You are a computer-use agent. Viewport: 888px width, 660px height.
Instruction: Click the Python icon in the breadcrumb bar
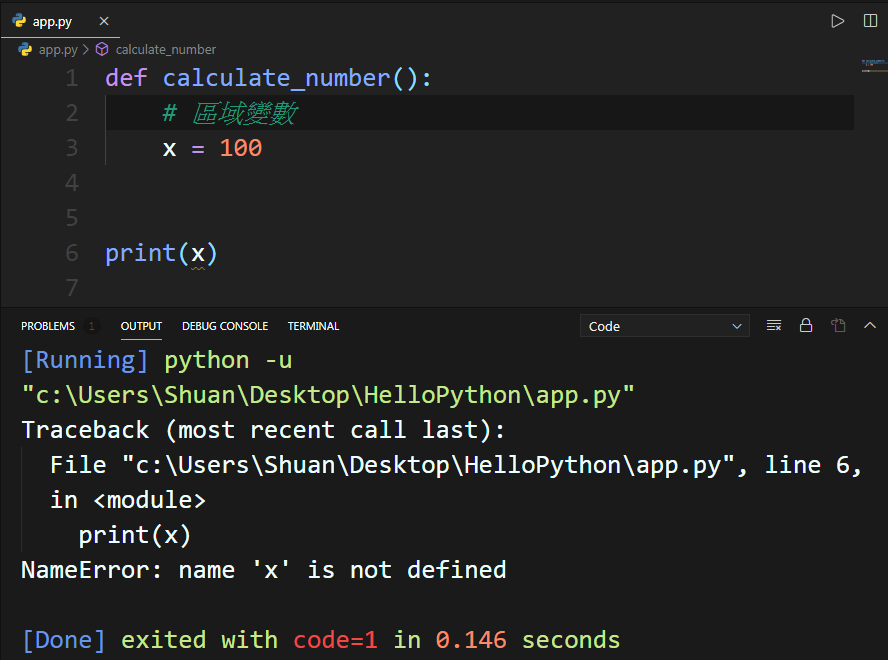[22, 48]
